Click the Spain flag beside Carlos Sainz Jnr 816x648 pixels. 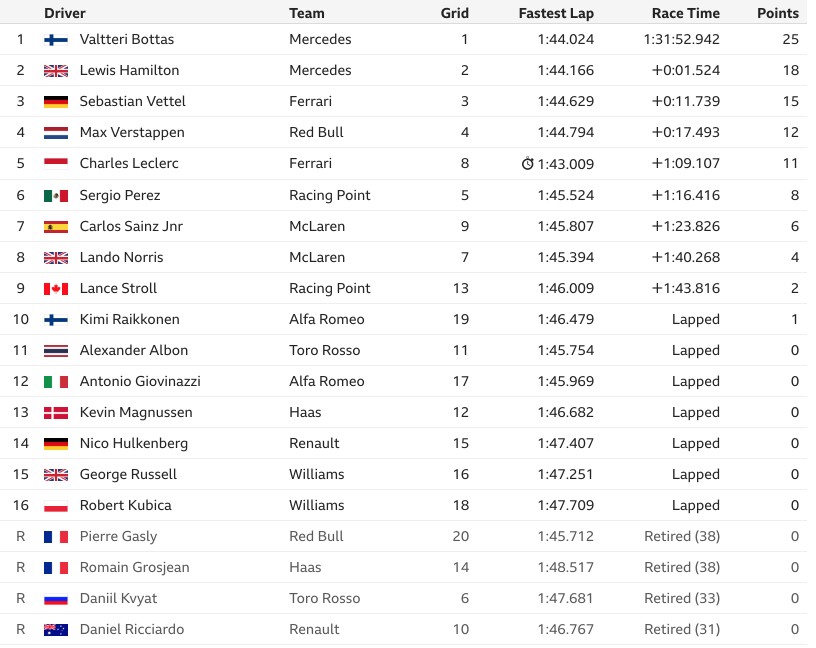(56, 226)
